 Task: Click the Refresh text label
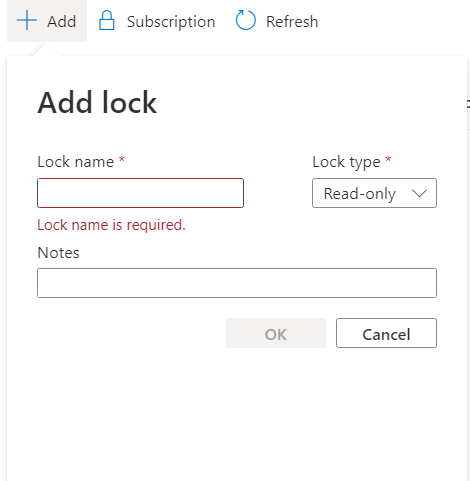point(292,22)
